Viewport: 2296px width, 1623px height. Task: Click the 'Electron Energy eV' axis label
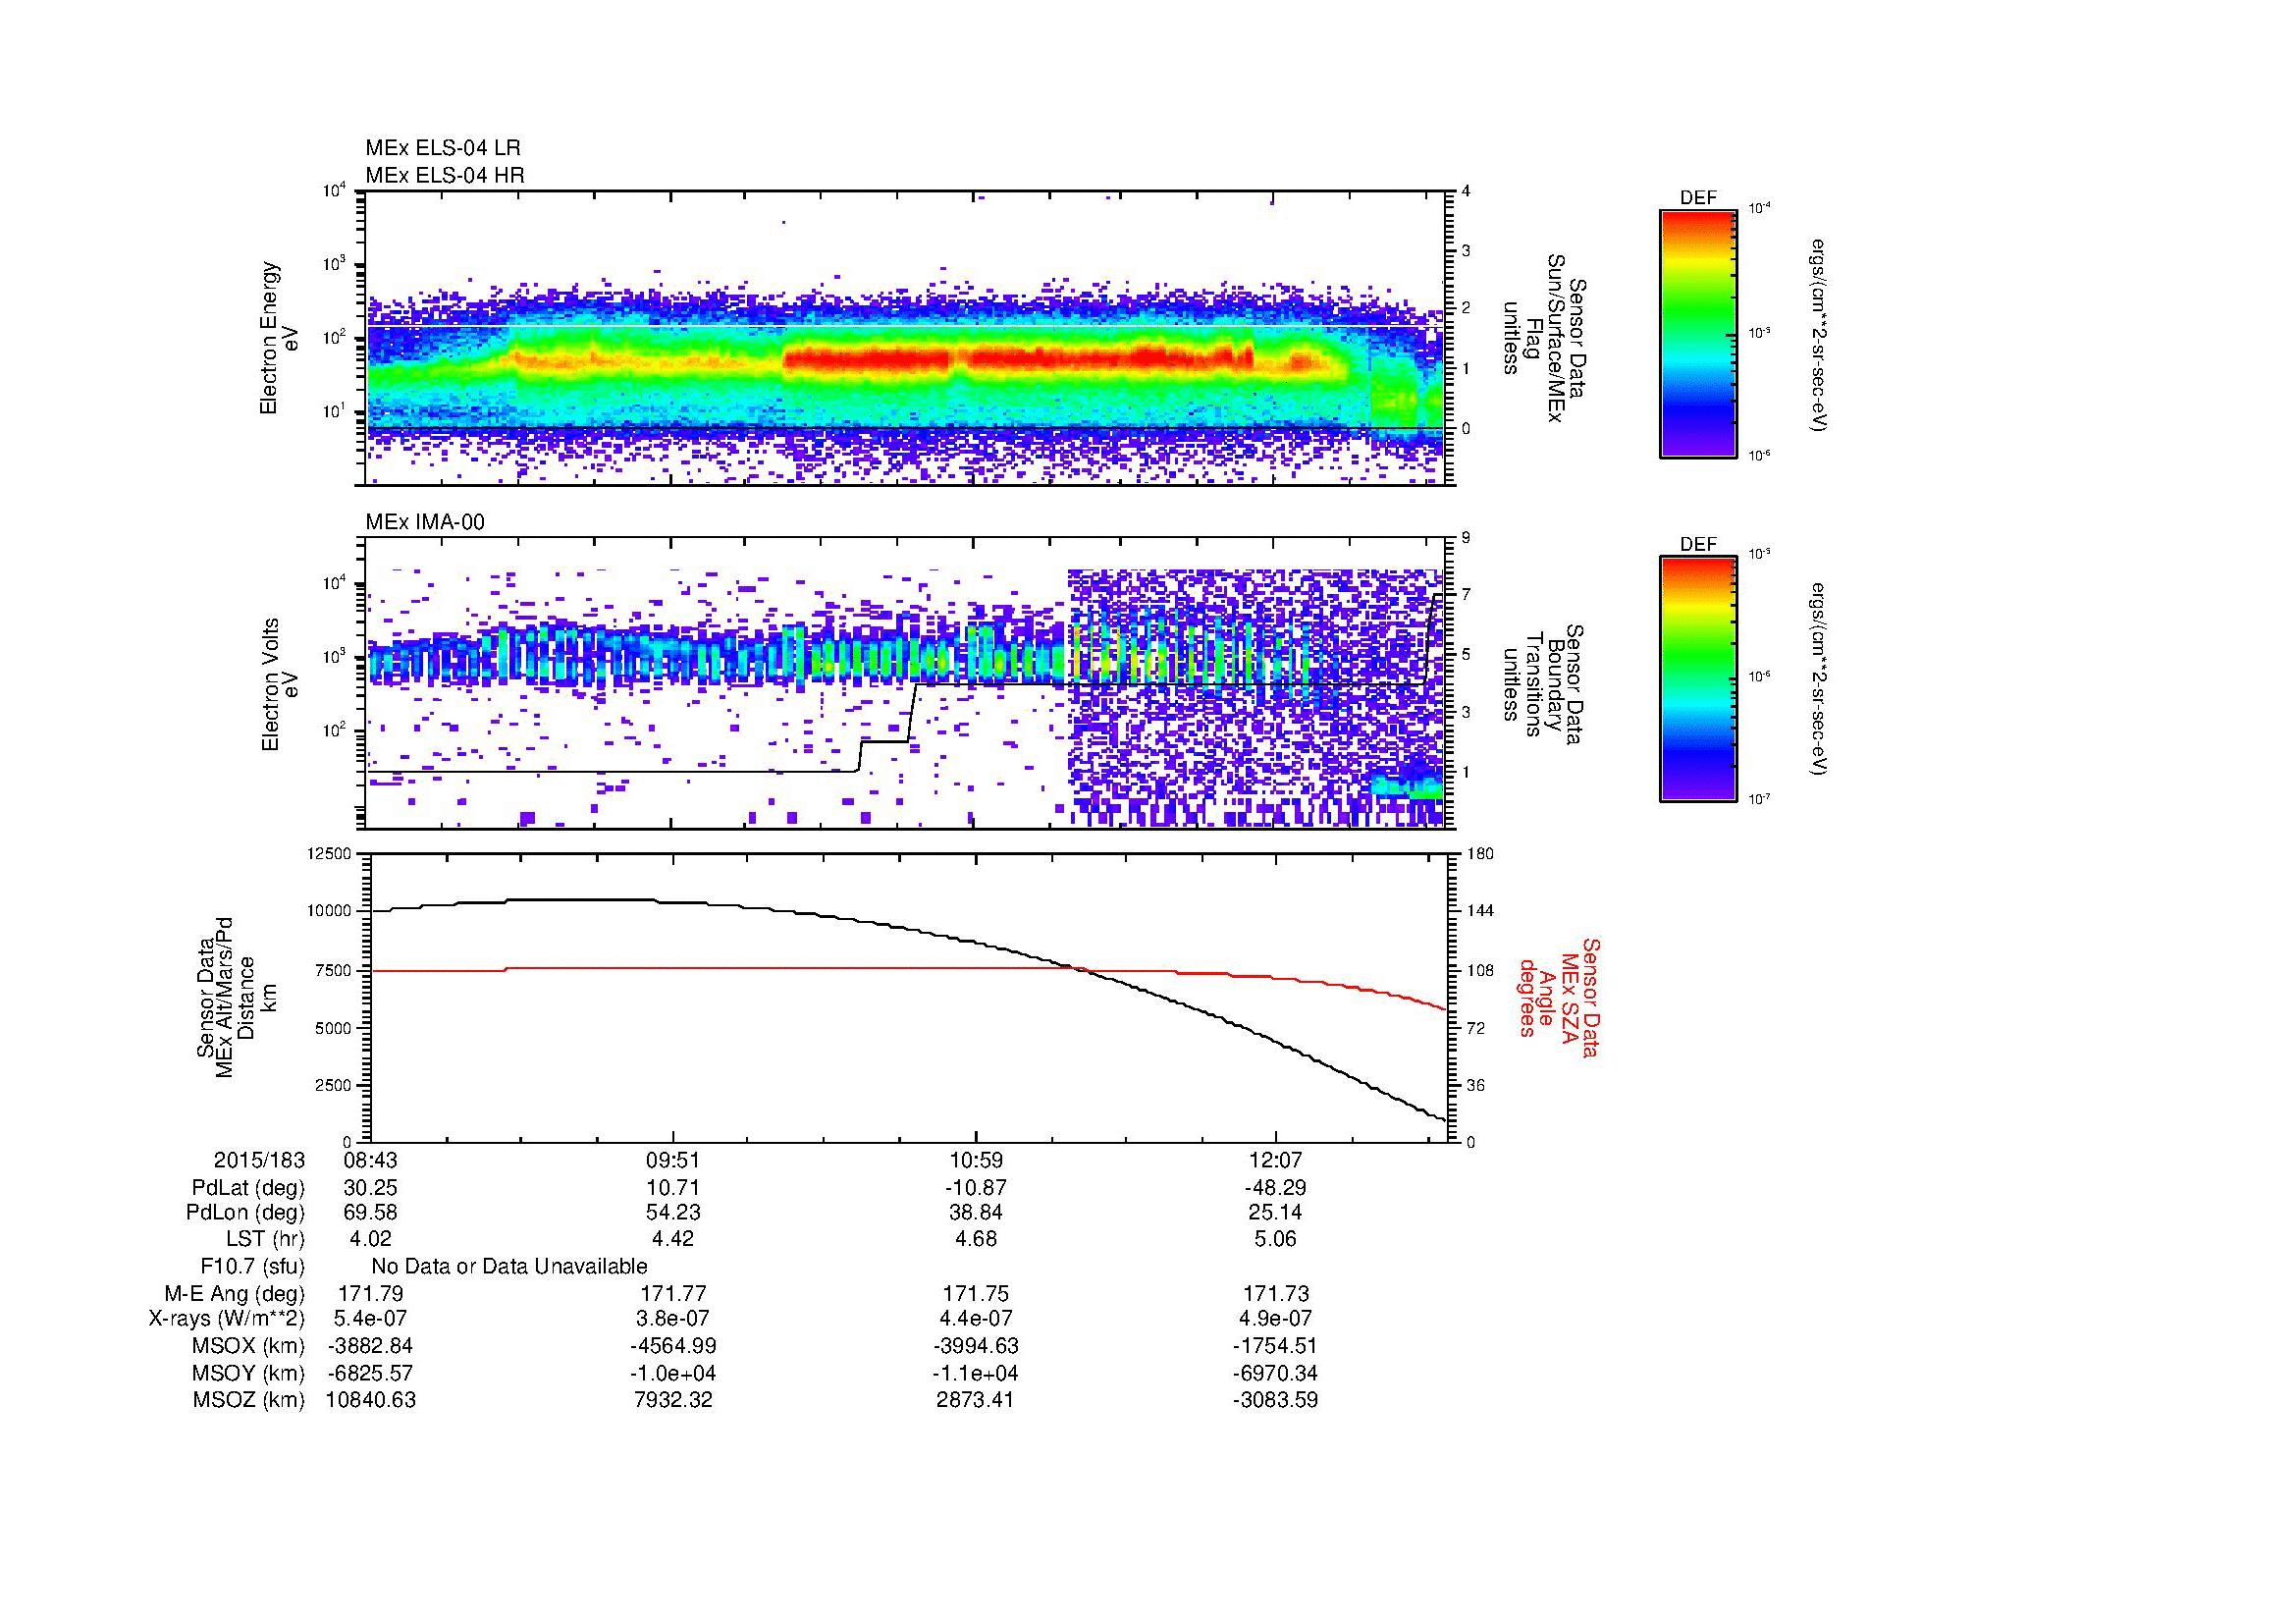pos(279,338)
